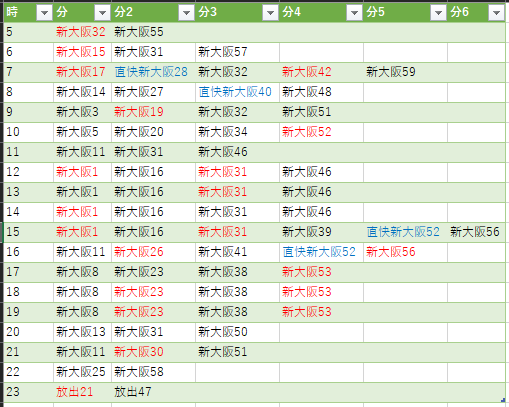Open the 分2 column filter dropdown
The image size is (509, 407).
[x=186, y=13]
